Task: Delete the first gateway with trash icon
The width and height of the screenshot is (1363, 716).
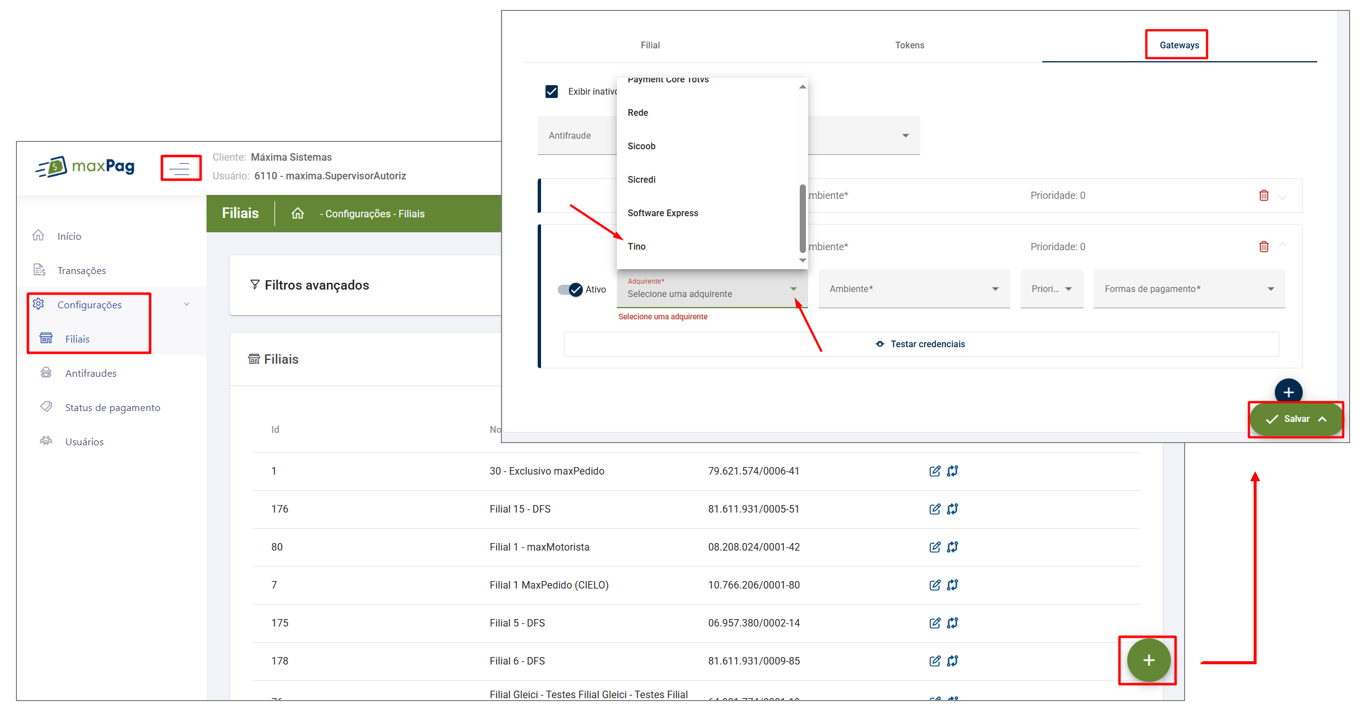Action: click(x=1263, y=196)
